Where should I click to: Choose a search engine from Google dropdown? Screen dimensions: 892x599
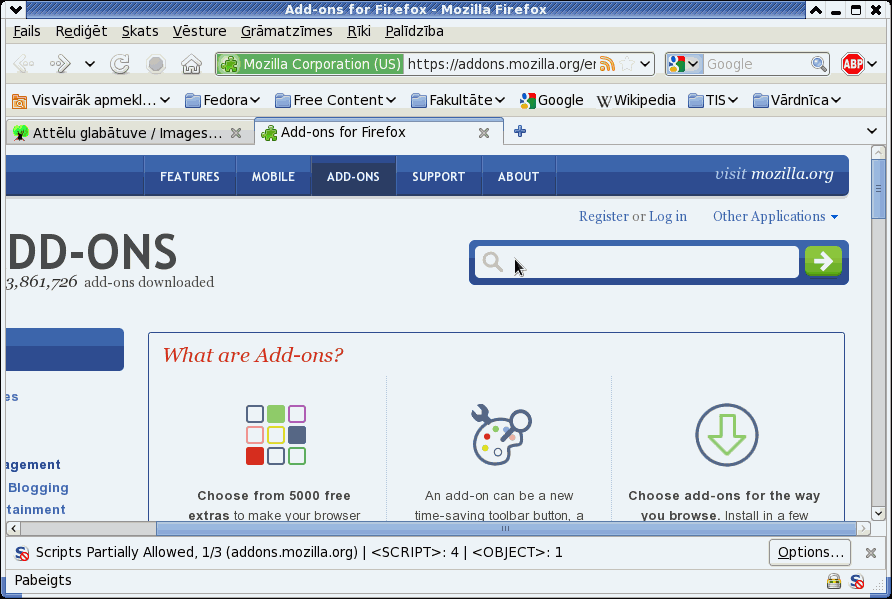[684, 64]
